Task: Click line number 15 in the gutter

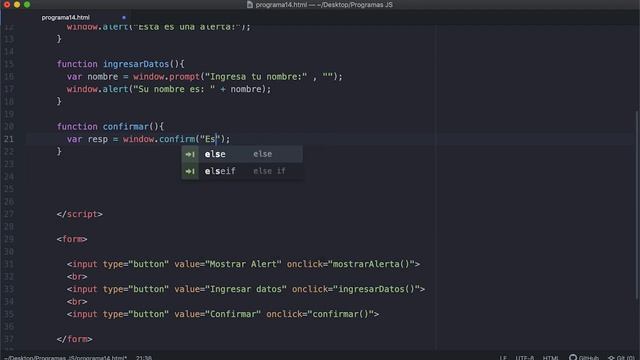Action: click(x=9, y=64)
